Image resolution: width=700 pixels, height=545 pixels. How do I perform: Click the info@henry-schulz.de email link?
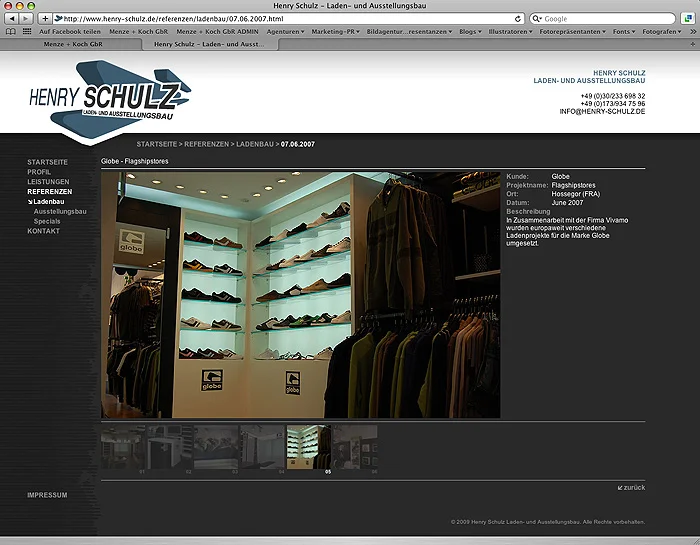coord(602,111)
